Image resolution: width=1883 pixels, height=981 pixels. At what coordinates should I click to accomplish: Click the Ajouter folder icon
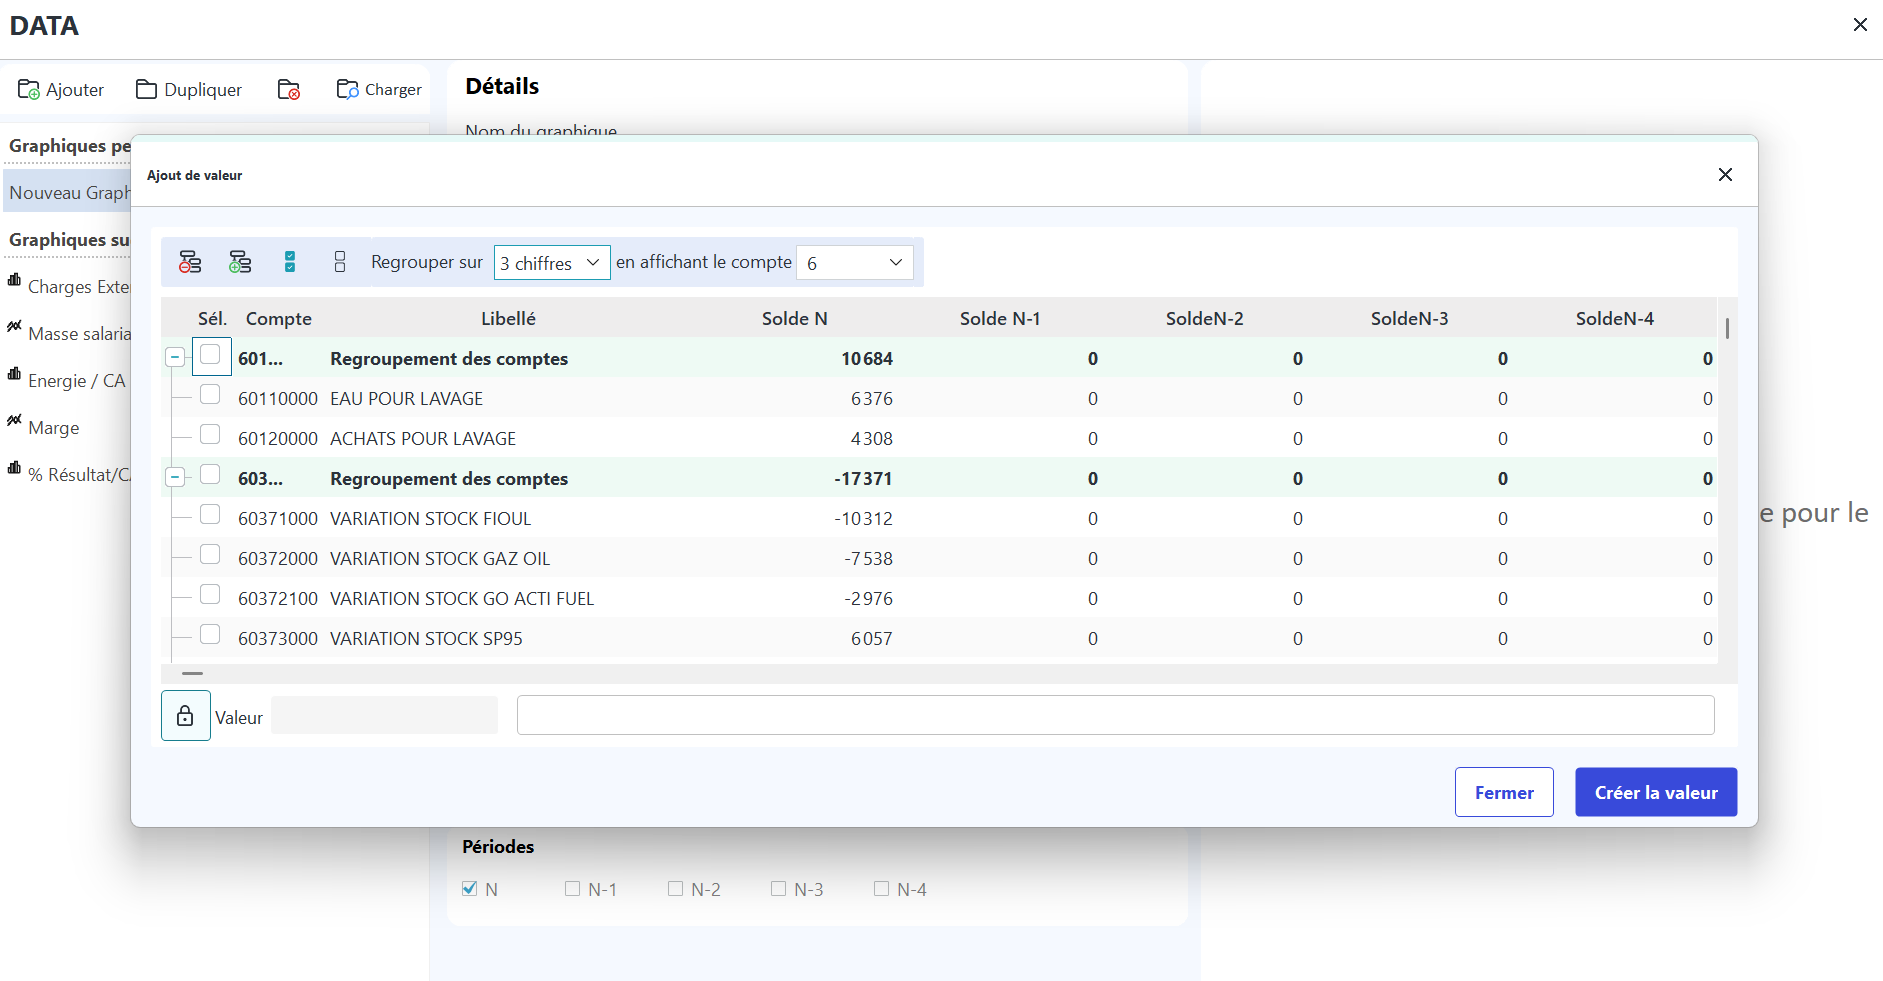pos(29,90)
